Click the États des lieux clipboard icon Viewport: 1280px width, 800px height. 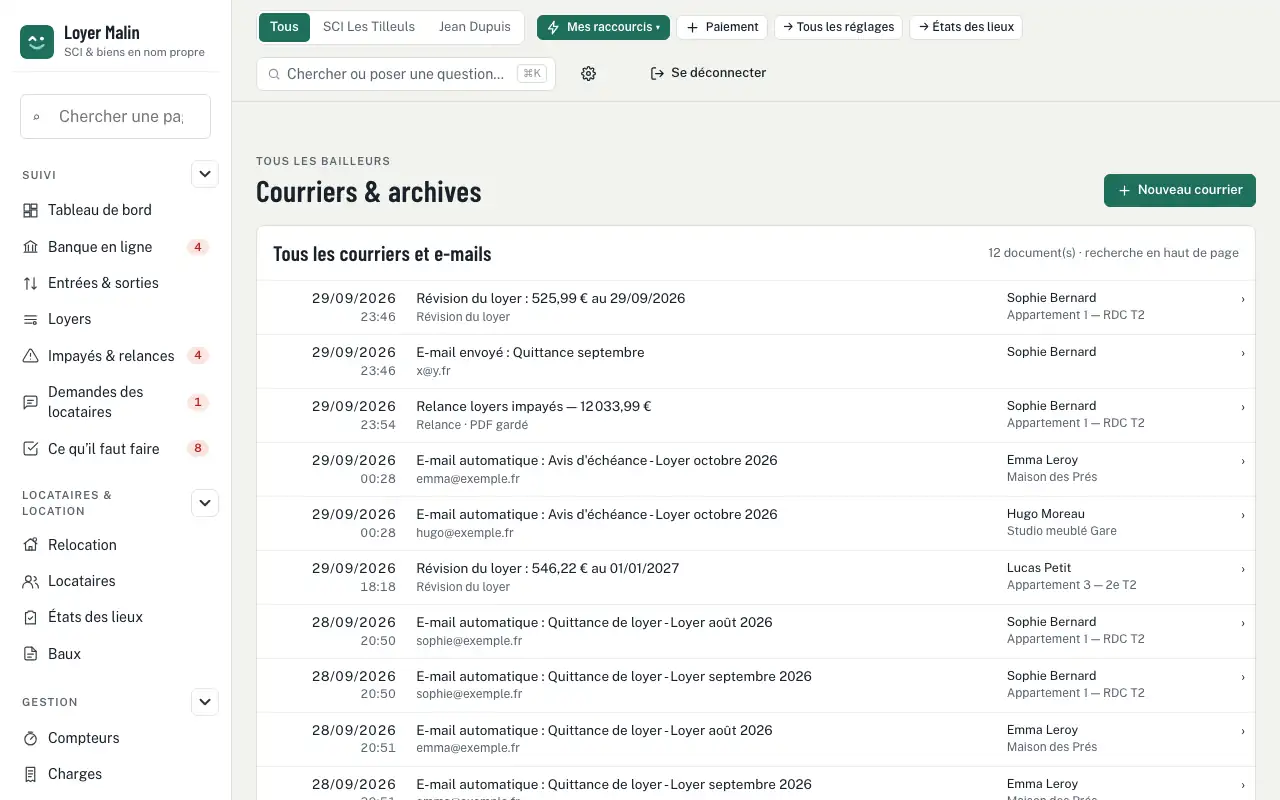[x=30, y=617]
